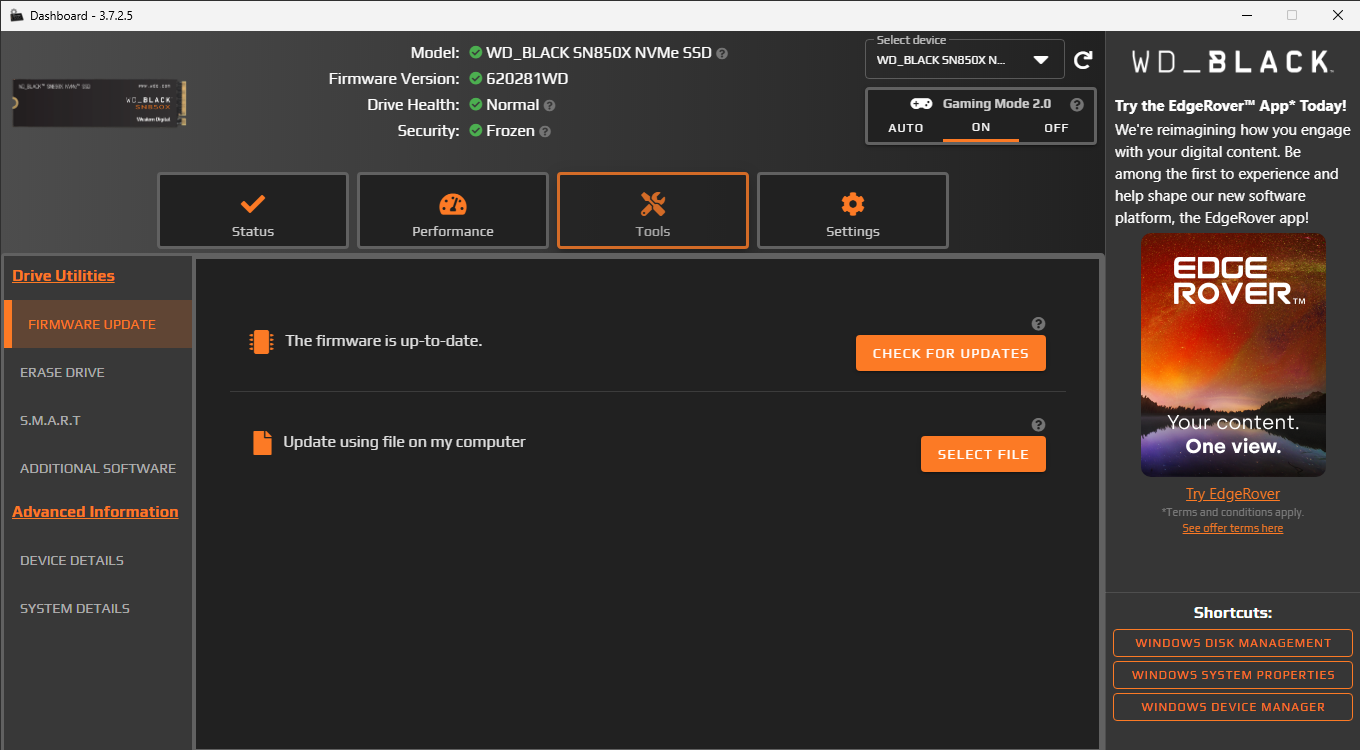
Task: Open the Status tab
Action: click(253, 211)
